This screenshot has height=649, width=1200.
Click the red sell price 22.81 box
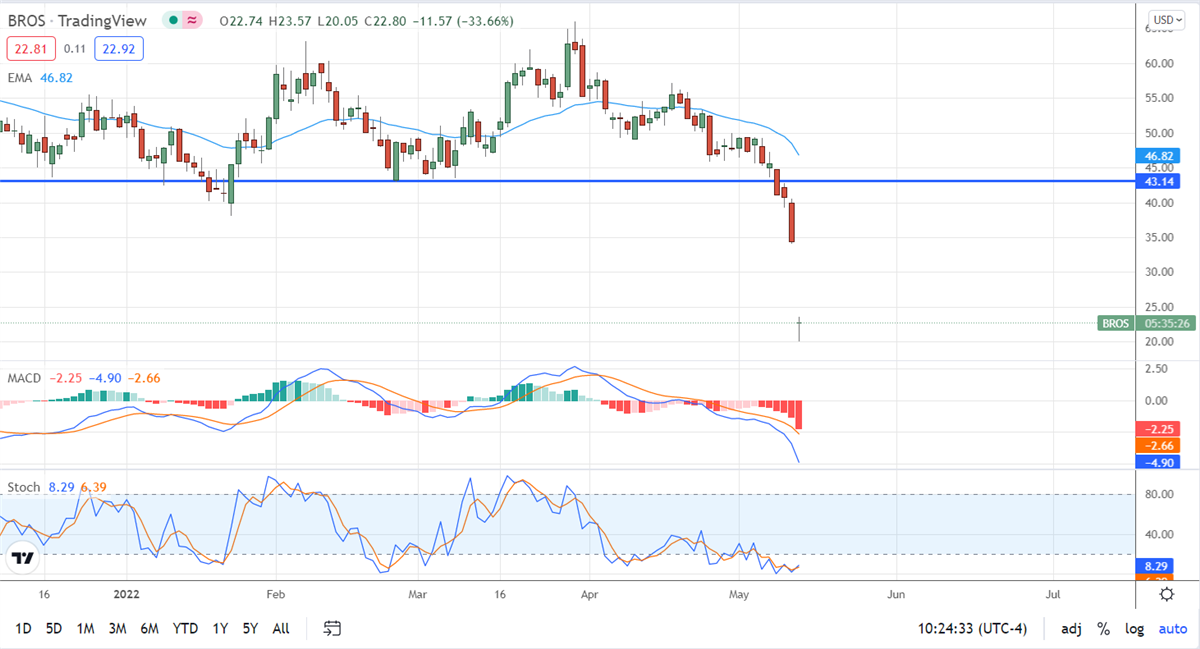pos(26,47)
